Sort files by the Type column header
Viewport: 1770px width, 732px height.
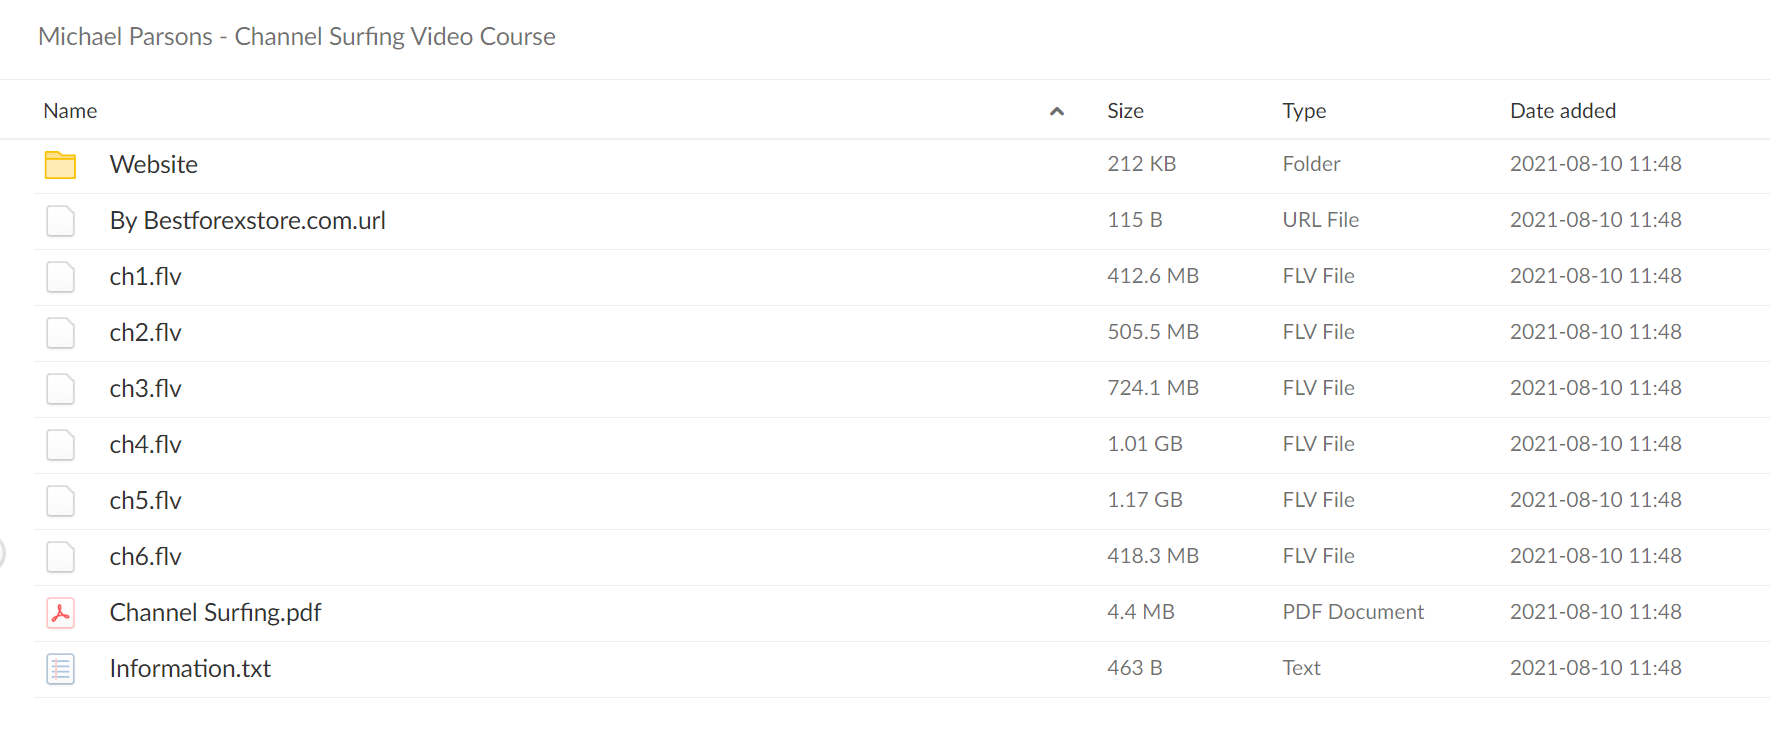tap(1304, 111)
